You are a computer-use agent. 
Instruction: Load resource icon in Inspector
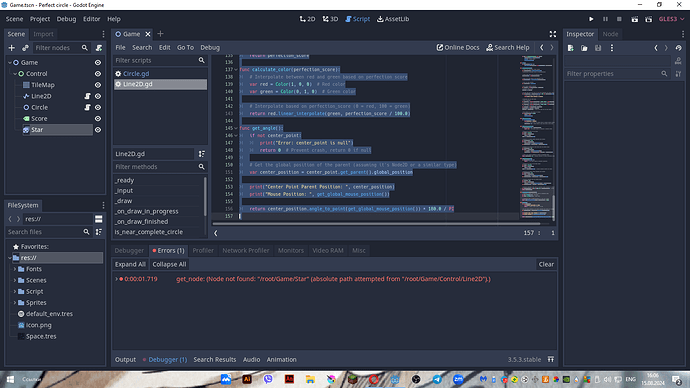584,48
